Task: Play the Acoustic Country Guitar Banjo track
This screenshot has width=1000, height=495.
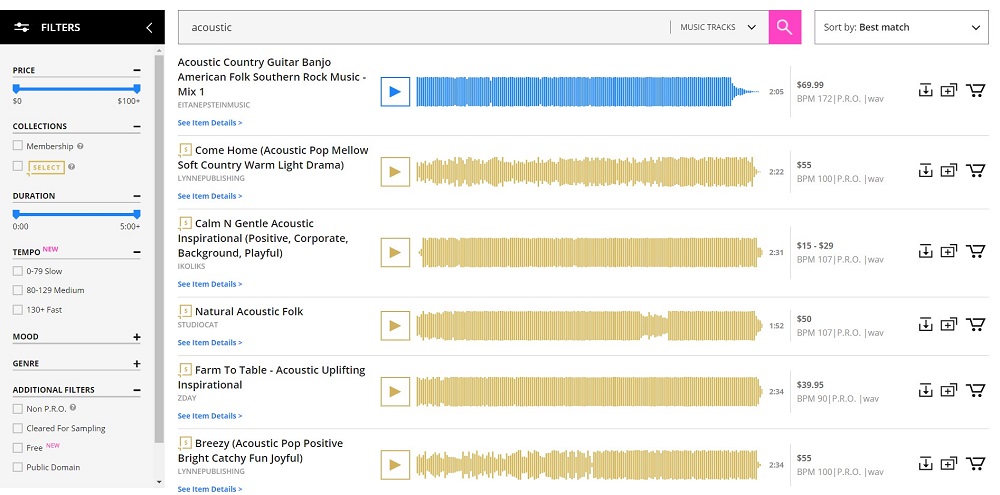Action: coord(395,92)
